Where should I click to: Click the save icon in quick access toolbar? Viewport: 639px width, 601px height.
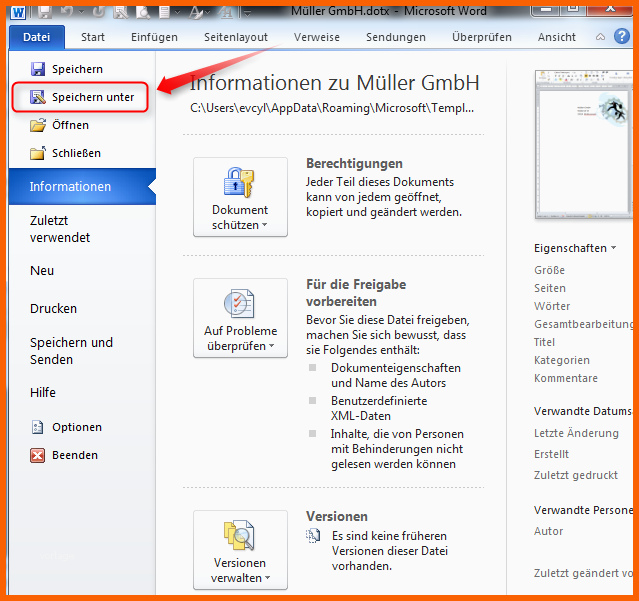(x=44, y=12)
